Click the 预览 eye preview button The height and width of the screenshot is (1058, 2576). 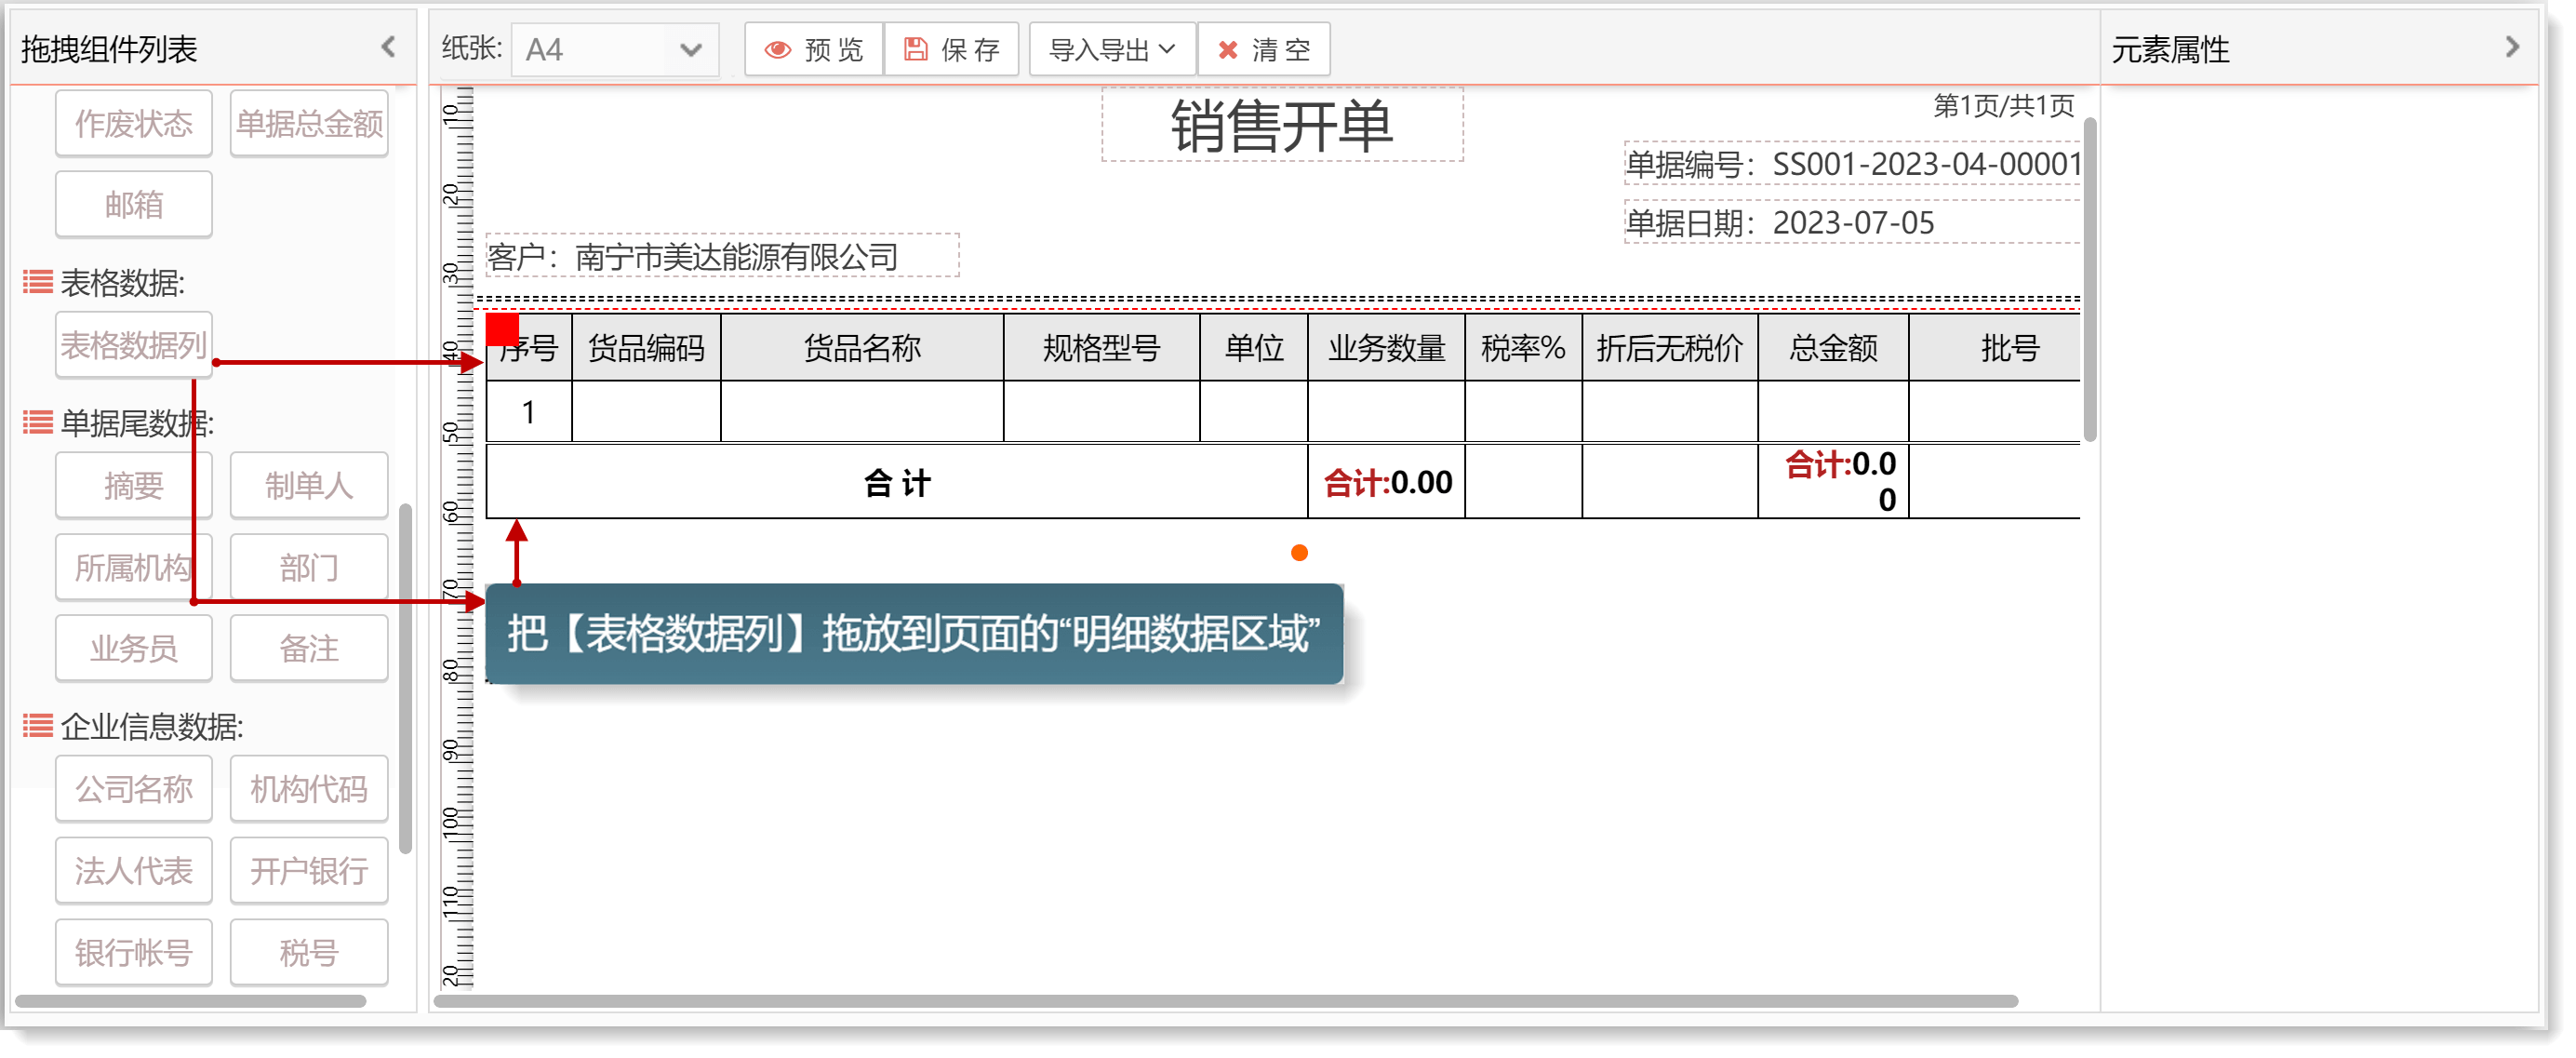[x=813, y=49]
